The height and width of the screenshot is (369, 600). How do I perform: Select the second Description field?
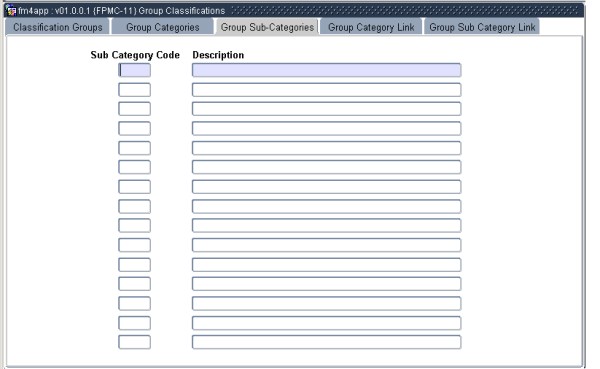coord(326,90)
